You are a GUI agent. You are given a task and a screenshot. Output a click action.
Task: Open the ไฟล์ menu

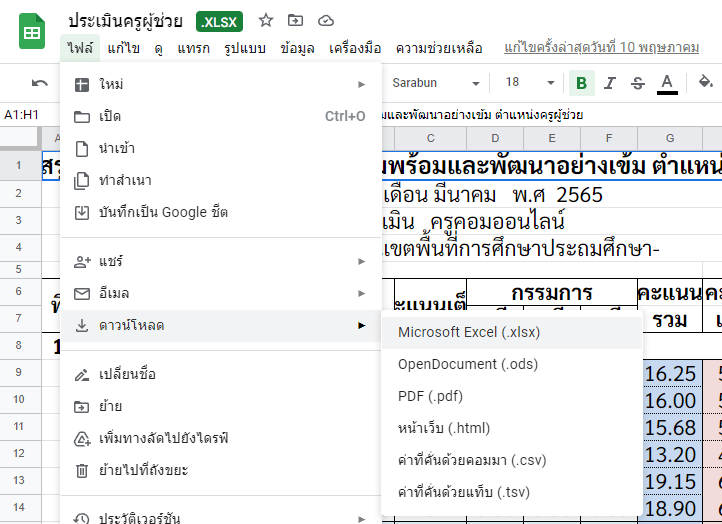[x=80, y=48]
